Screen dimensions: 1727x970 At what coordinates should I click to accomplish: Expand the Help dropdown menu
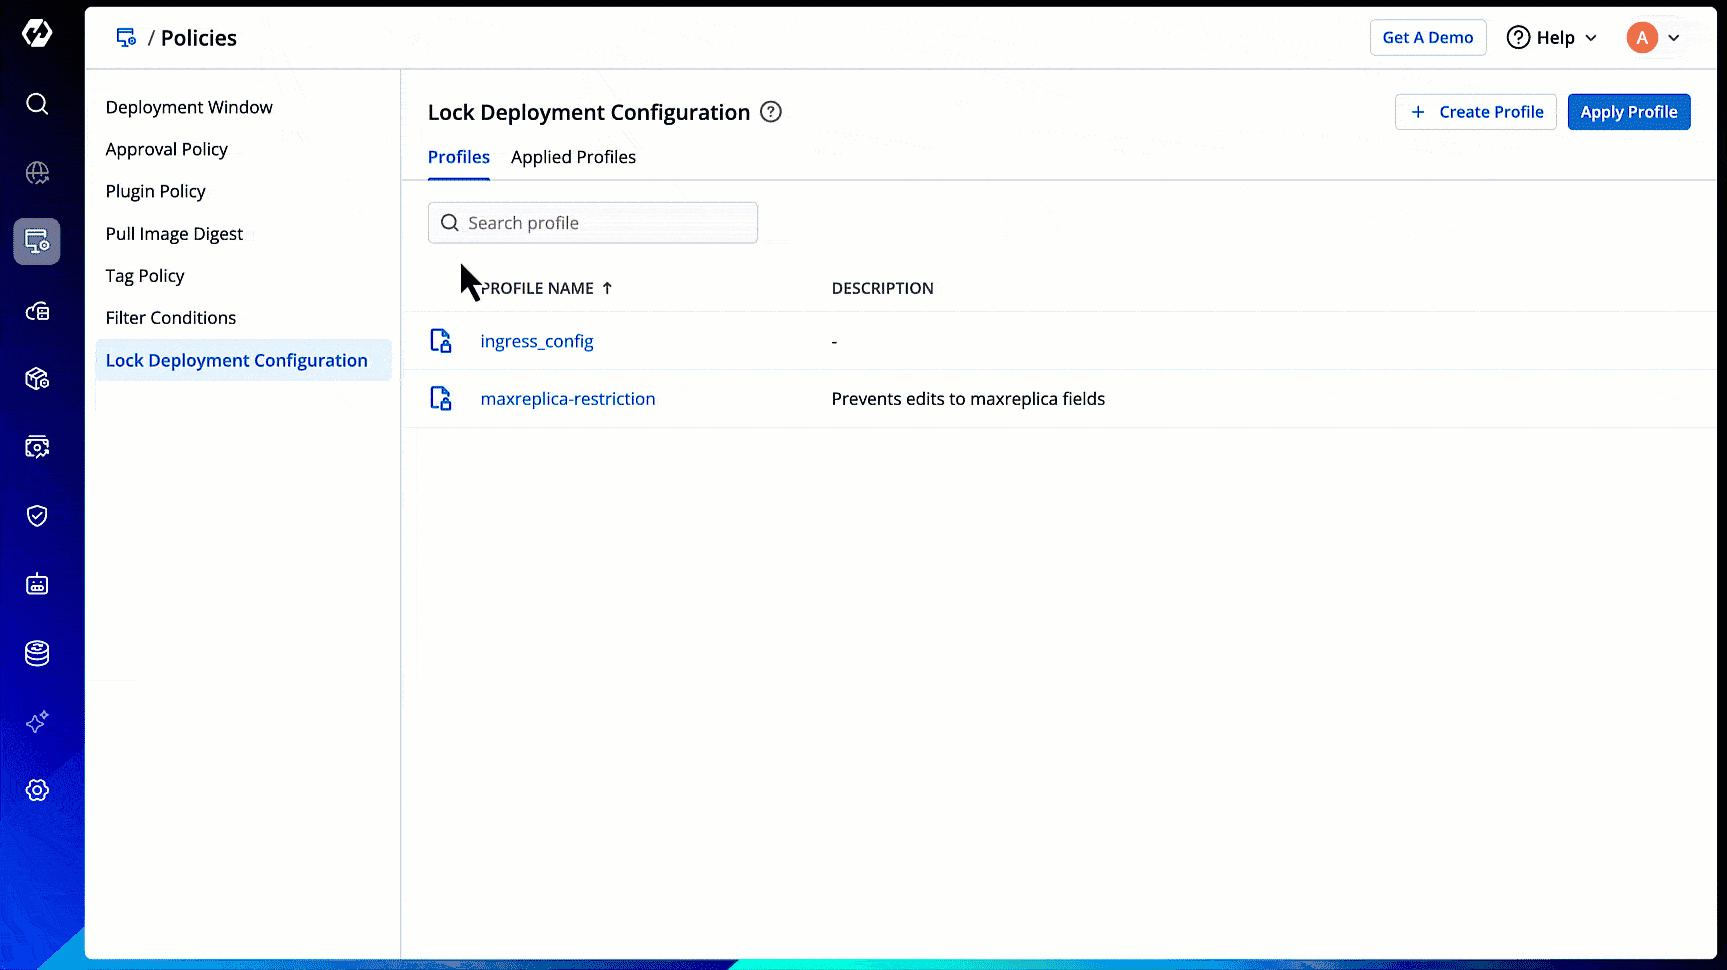(x=1552, y=38)
